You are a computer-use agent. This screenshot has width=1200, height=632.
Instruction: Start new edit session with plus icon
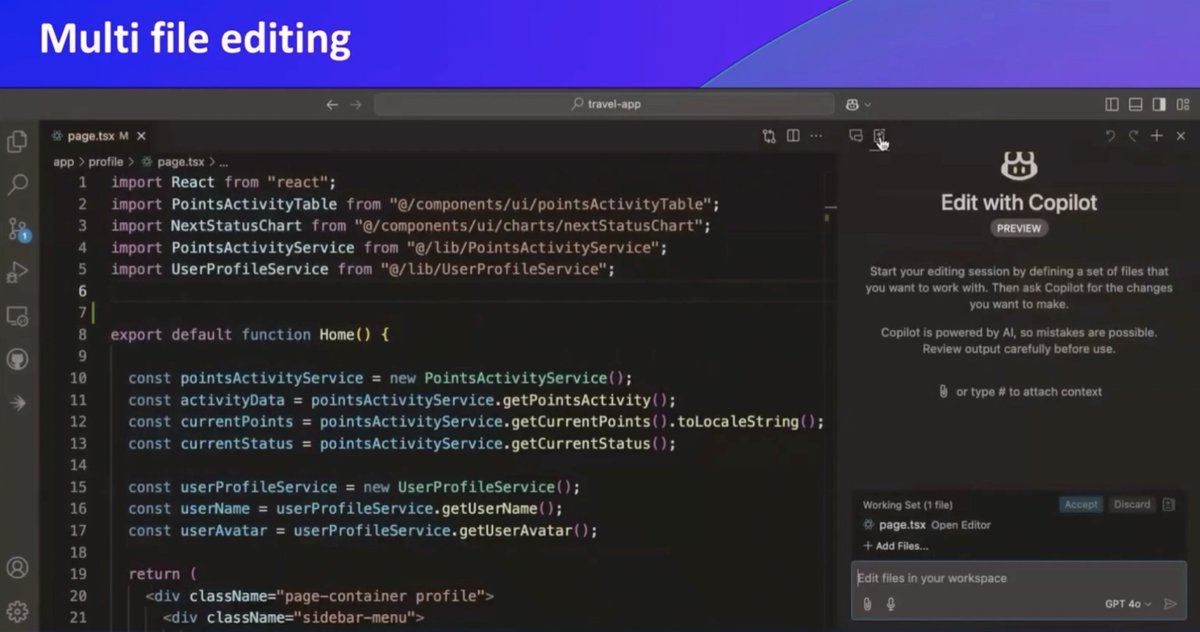point(1157,136)
